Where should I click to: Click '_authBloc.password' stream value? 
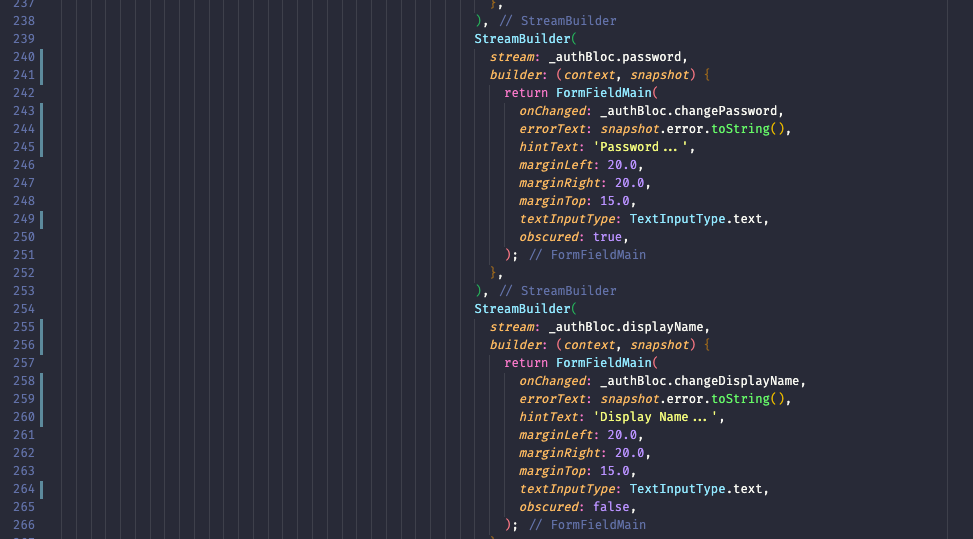click(x=615, y=56)
